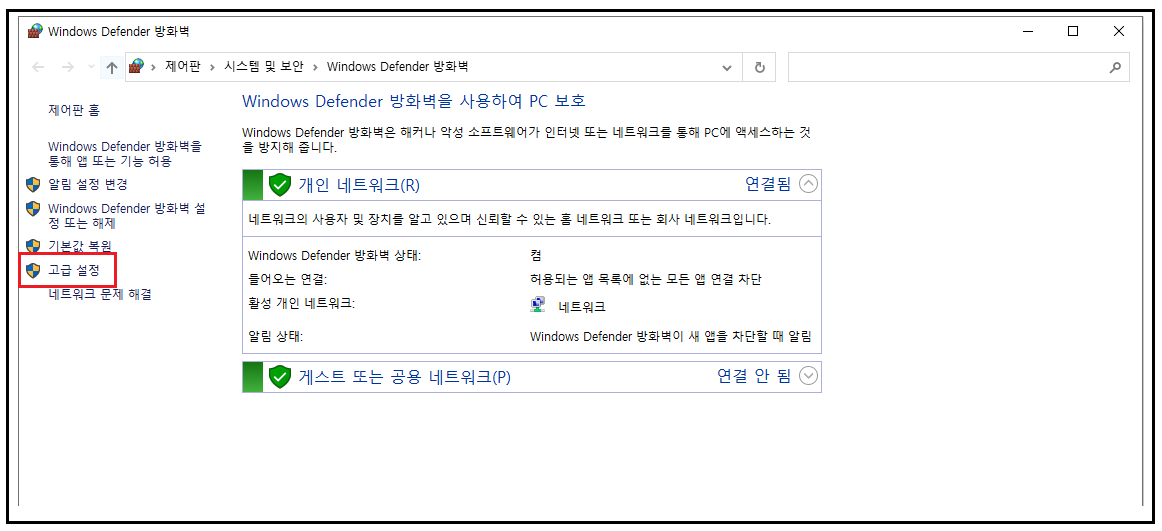
Task: Click the Windows Defender 방화벽 상태 label
Action: coord(334,256)
